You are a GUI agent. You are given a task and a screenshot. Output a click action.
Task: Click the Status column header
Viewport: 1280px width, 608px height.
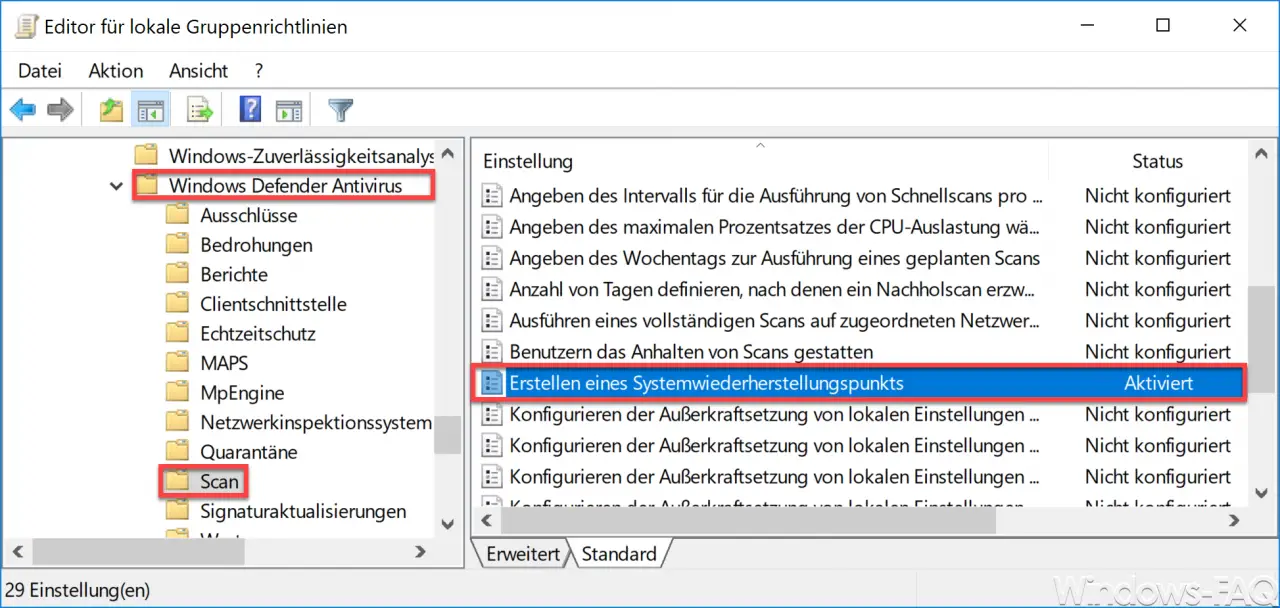[1157, 161]
